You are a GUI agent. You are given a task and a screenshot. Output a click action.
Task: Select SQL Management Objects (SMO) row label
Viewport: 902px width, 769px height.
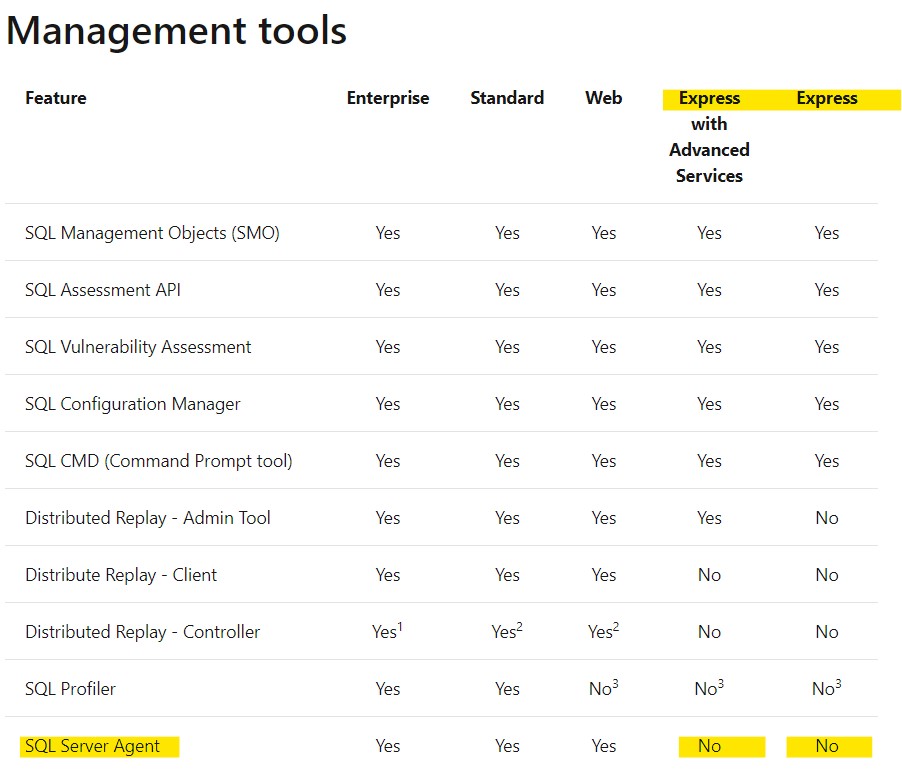pyautogui.click(x=152, y=233)
